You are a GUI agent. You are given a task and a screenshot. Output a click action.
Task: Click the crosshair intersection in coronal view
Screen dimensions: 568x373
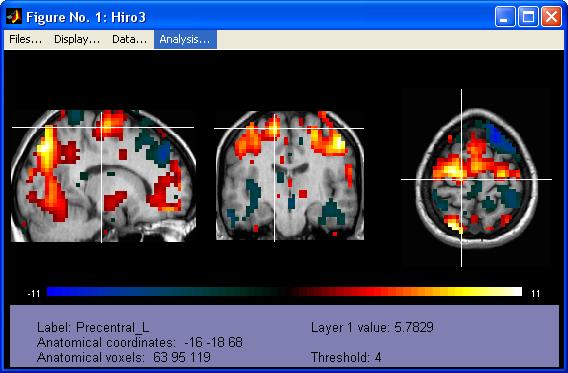[275, 128]
